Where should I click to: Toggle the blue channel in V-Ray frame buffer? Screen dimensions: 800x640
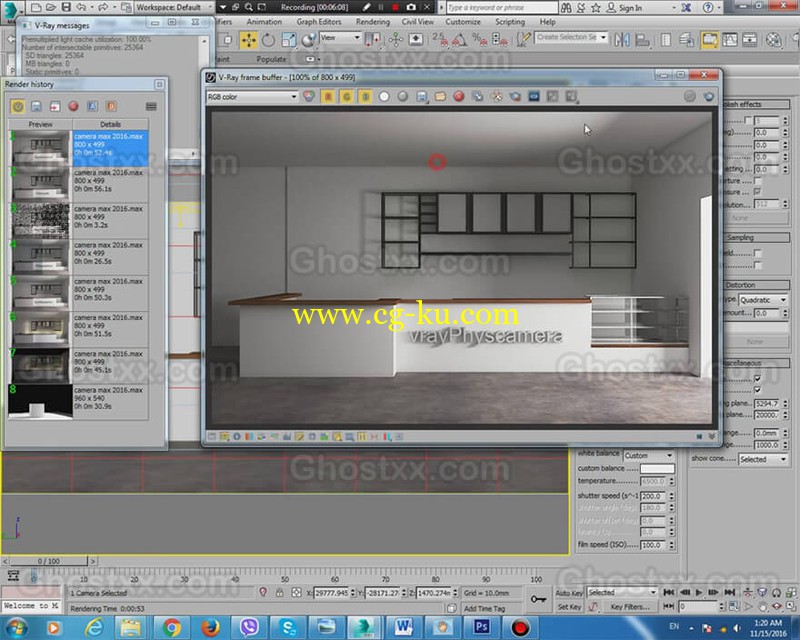[x=365, y=96]
